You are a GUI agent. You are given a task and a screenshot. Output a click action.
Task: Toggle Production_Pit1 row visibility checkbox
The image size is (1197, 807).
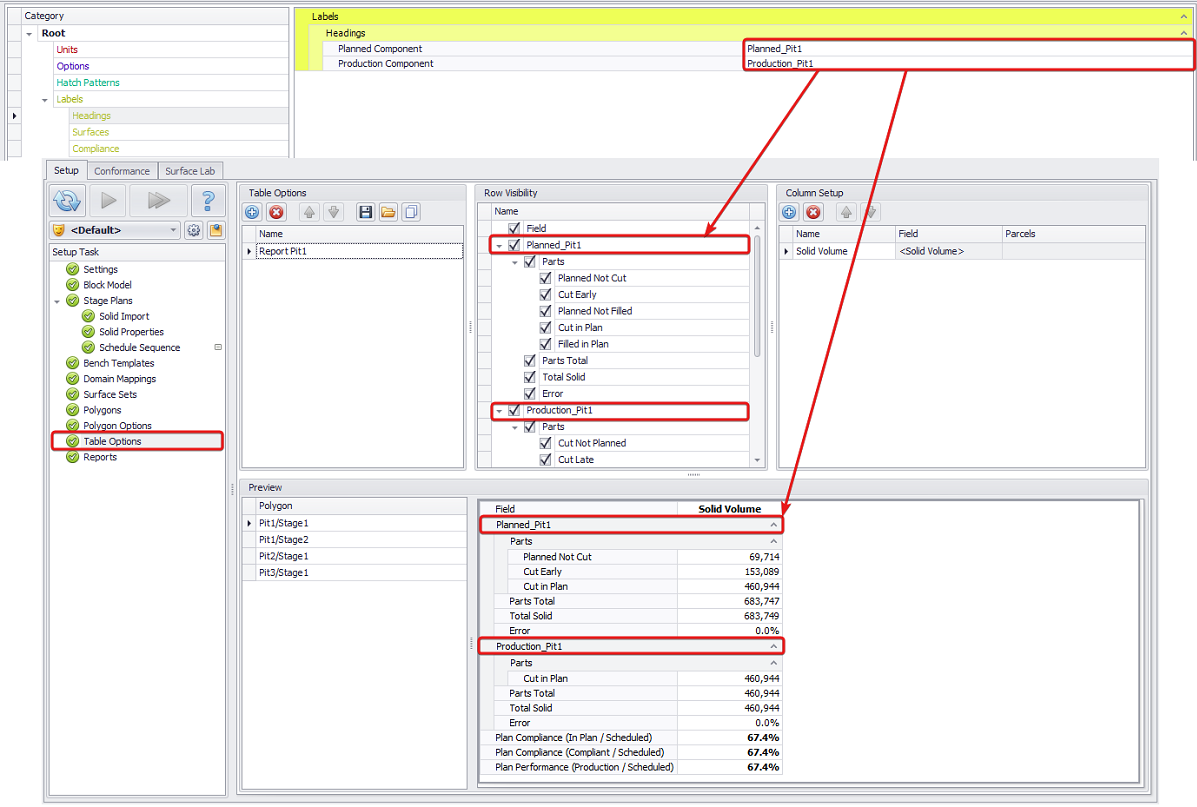[514, 410]
